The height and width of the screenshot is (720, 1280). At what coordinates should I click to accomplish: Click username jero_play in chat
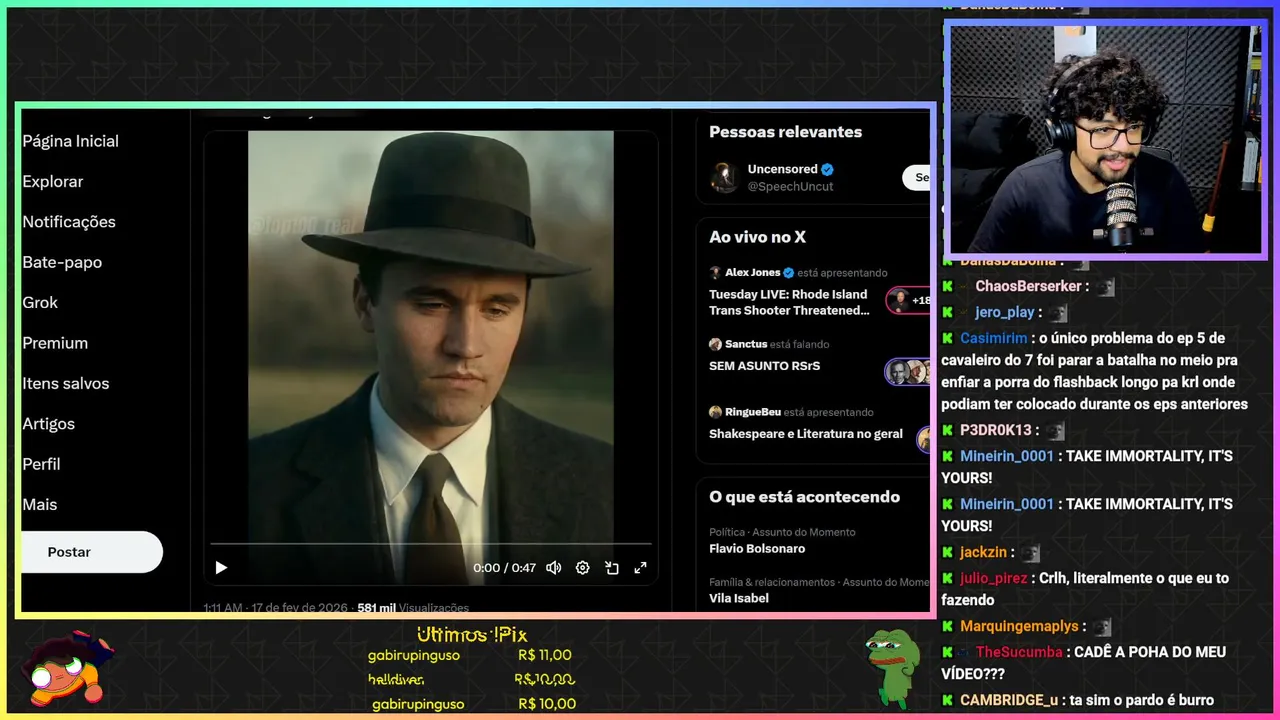pos(1005,313)
